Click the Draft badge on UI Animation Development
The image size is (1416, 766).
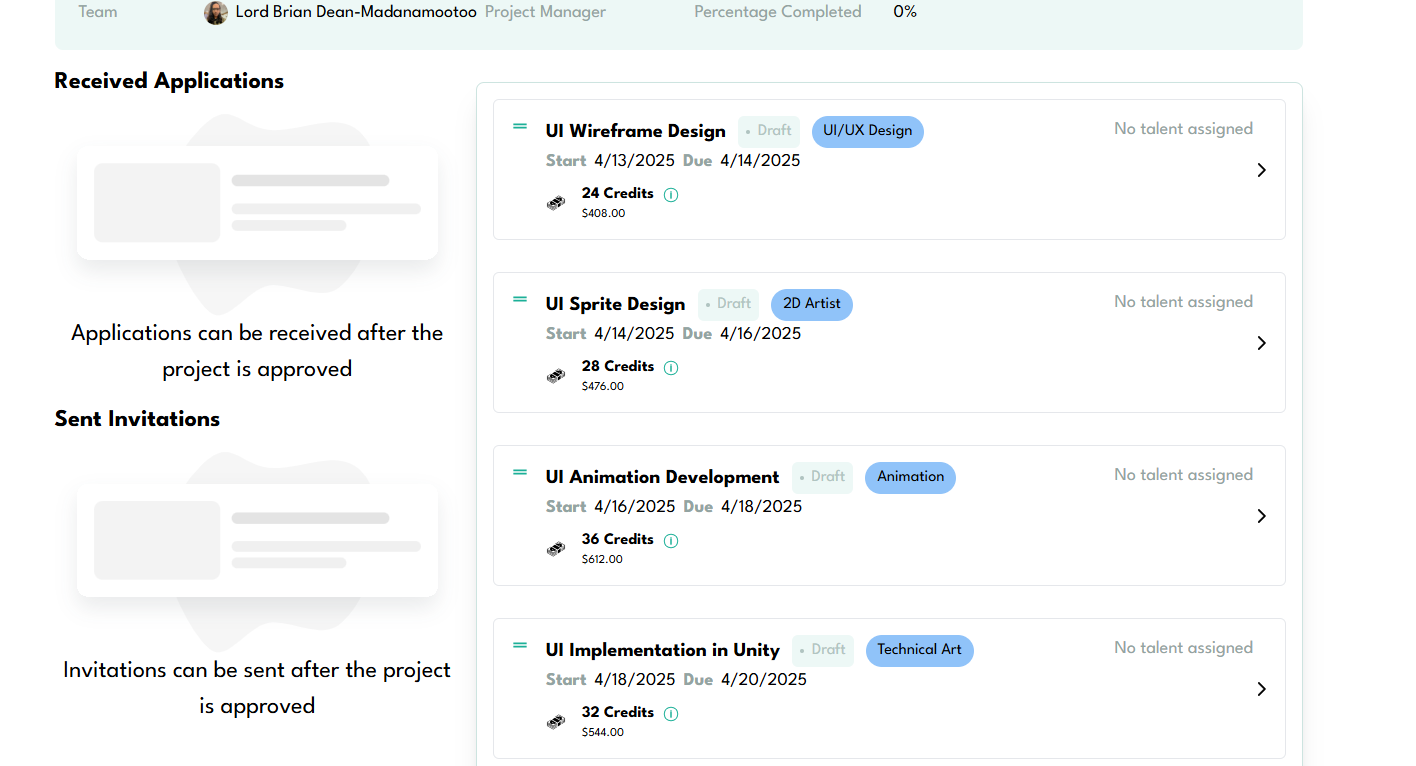coord(822,477)
